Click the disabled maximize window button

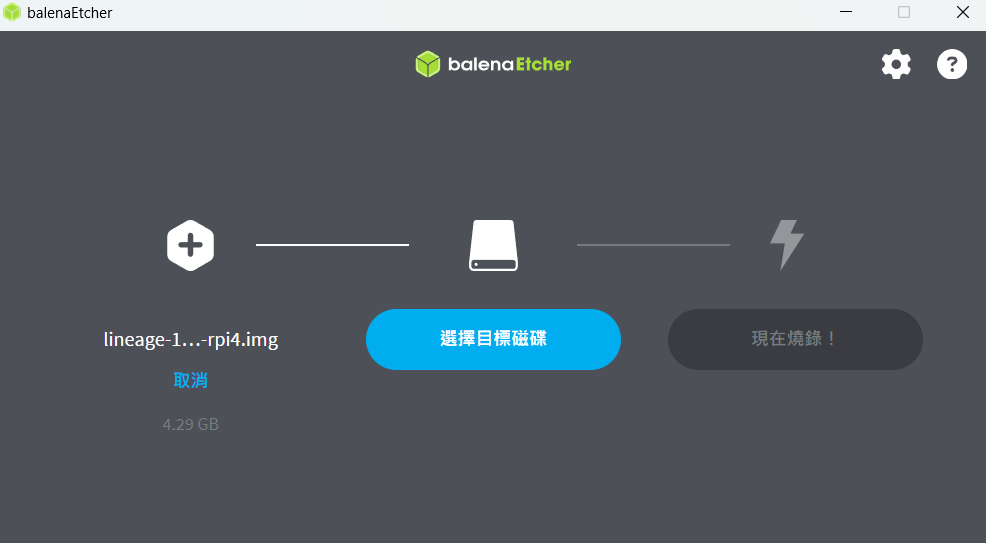coord(904,12)
